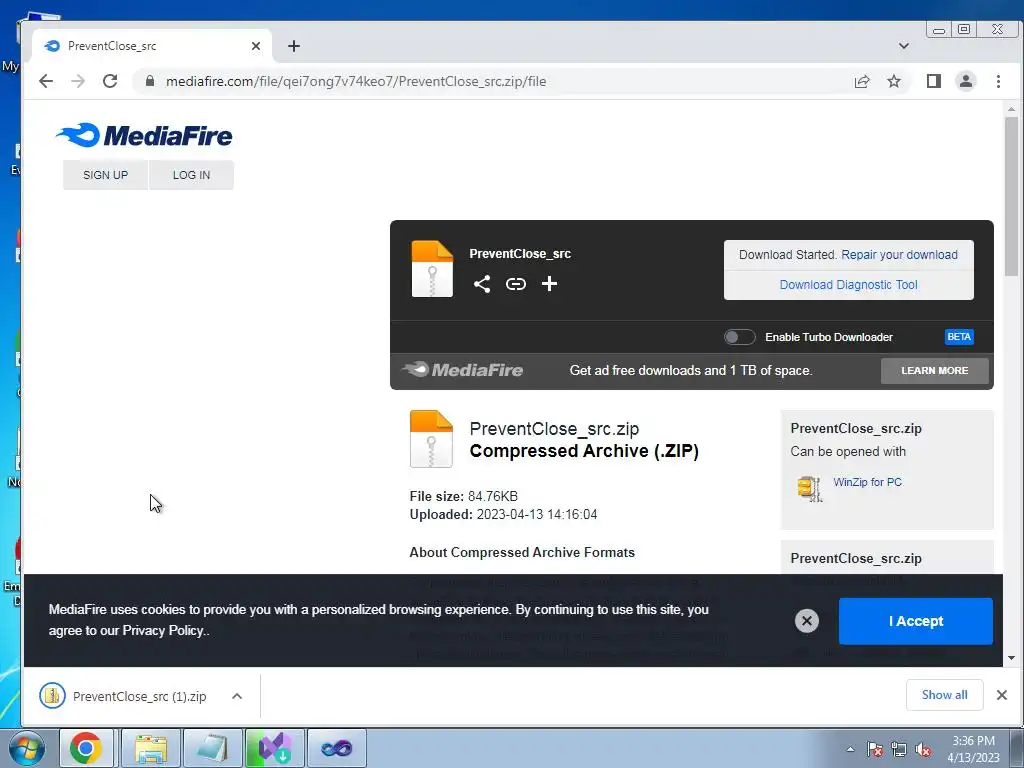This screenshot has width=1024, height=768.
Task: Bookmark this tab with star icon
Action: pos(894,81)
